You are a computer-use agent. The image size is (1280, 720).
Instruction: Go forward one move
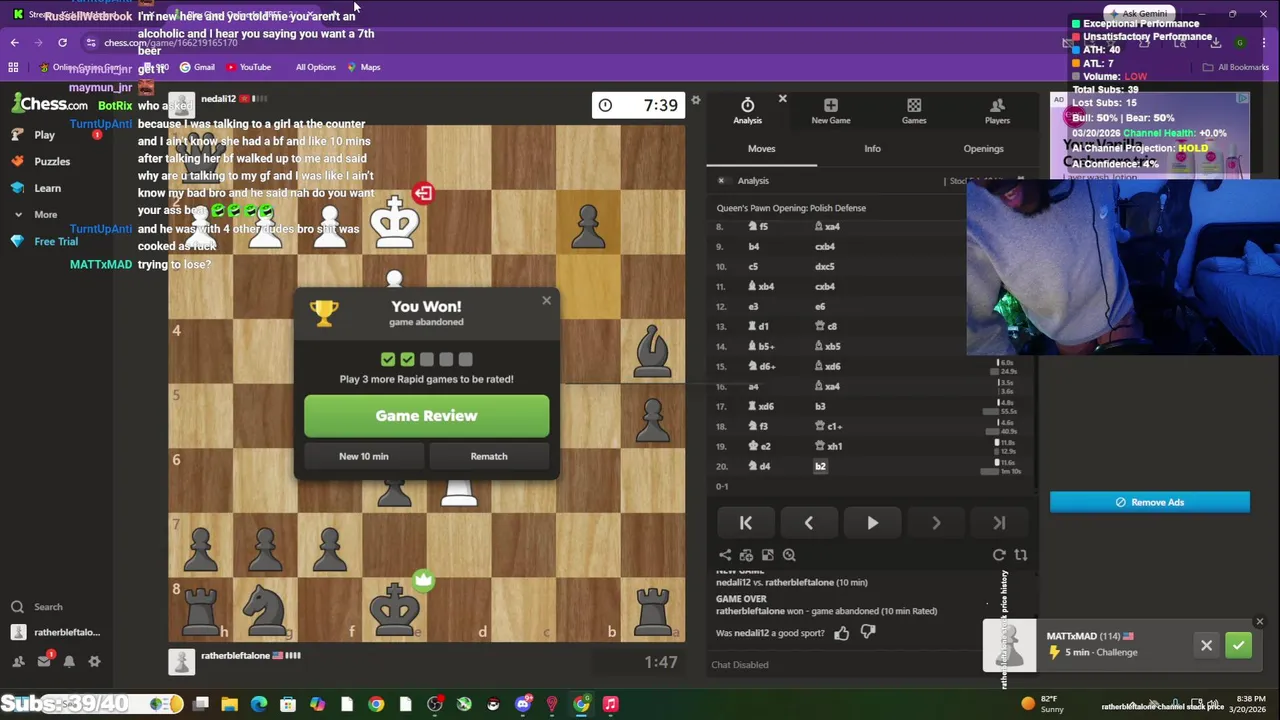point(935,523)
